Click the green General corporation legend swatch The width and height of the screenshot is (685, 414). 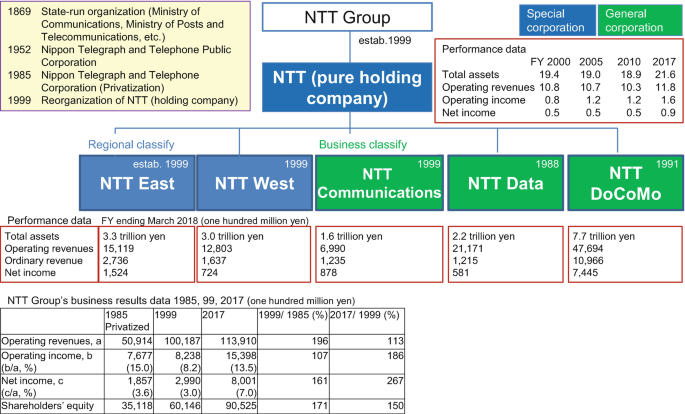click(639, 20)
